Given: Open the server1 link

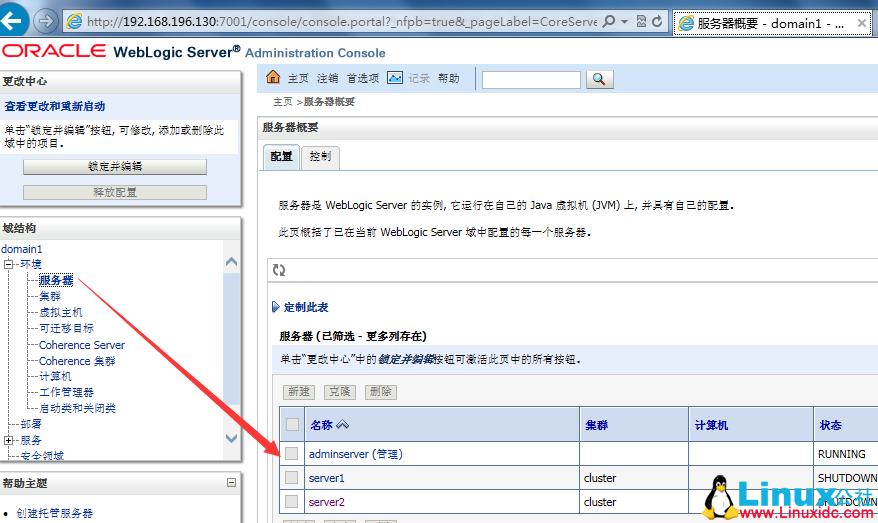Looking at the screenshot, I should (x=326, y=478).
